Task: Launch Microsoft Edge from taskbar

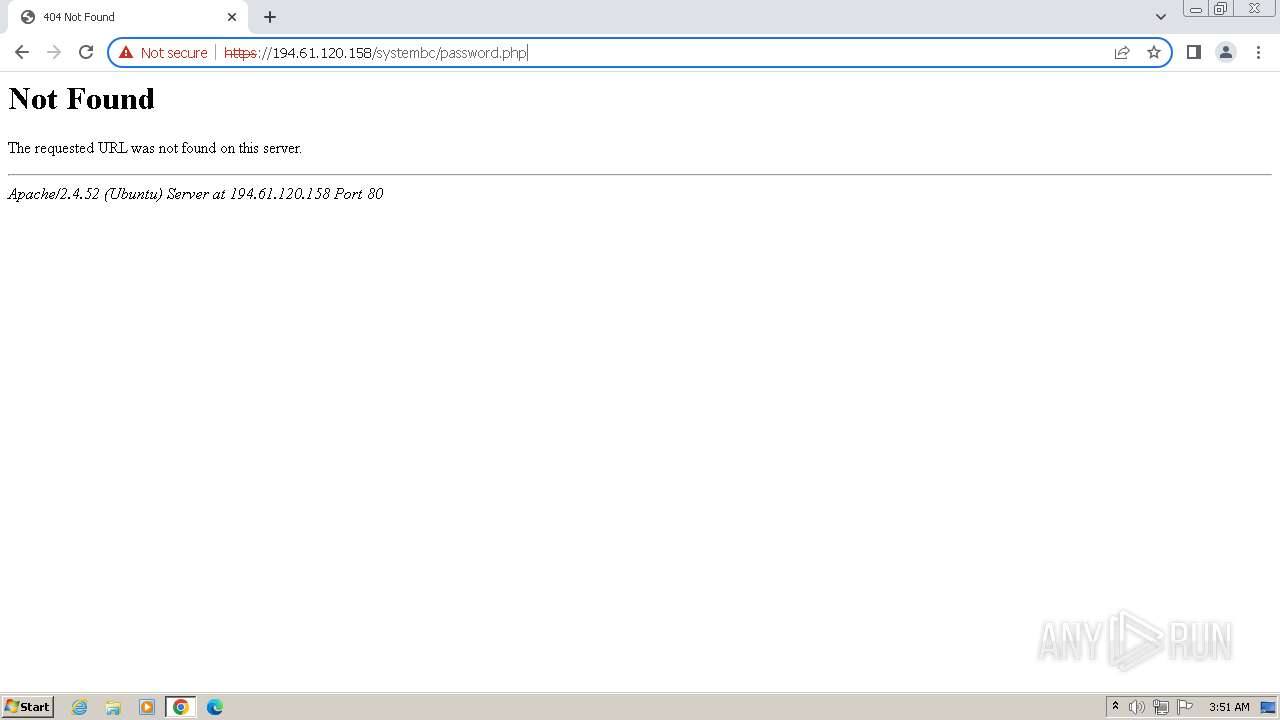Action: point(215,707)
